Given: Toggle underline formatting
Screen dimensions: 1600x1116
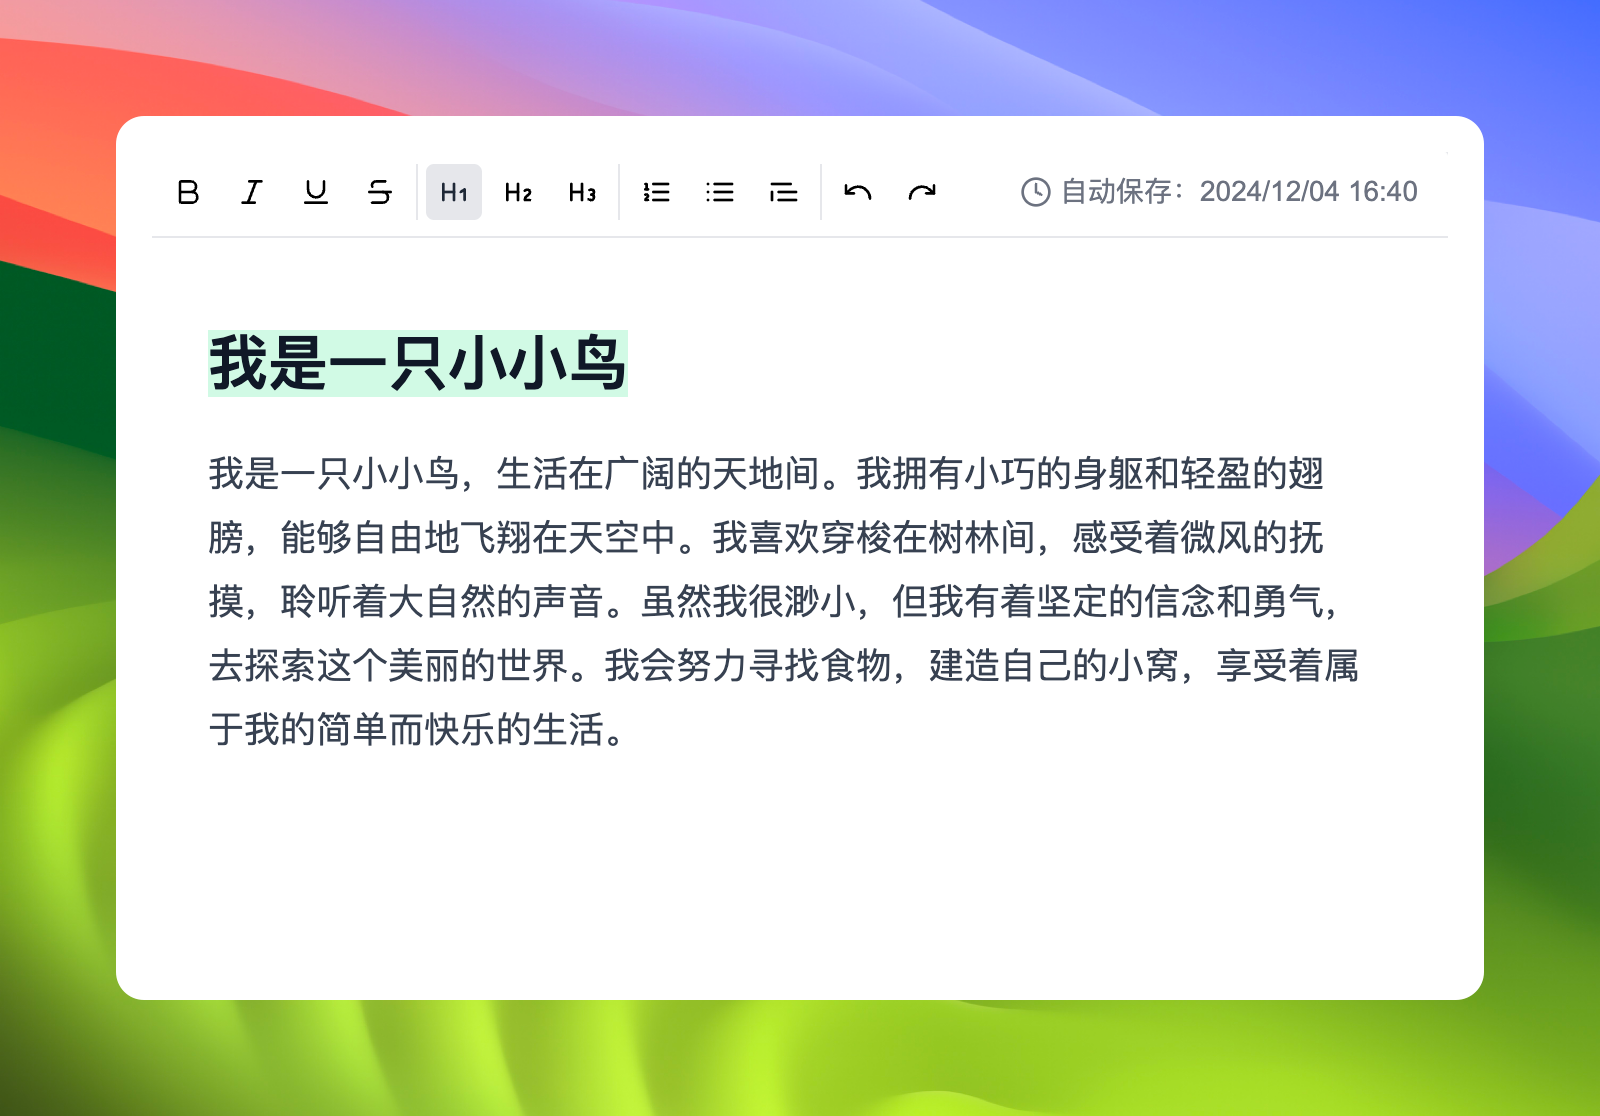Looking at the screenshot, I should pyautogui.click(x=315, y=192).
